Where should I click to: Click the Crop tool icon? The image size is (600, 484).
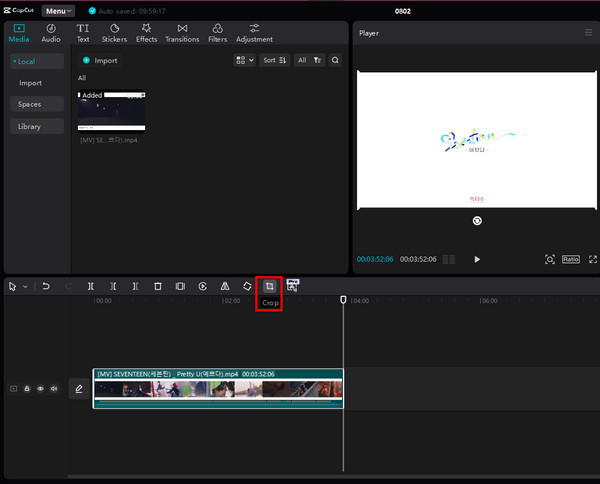click(269, 286)
